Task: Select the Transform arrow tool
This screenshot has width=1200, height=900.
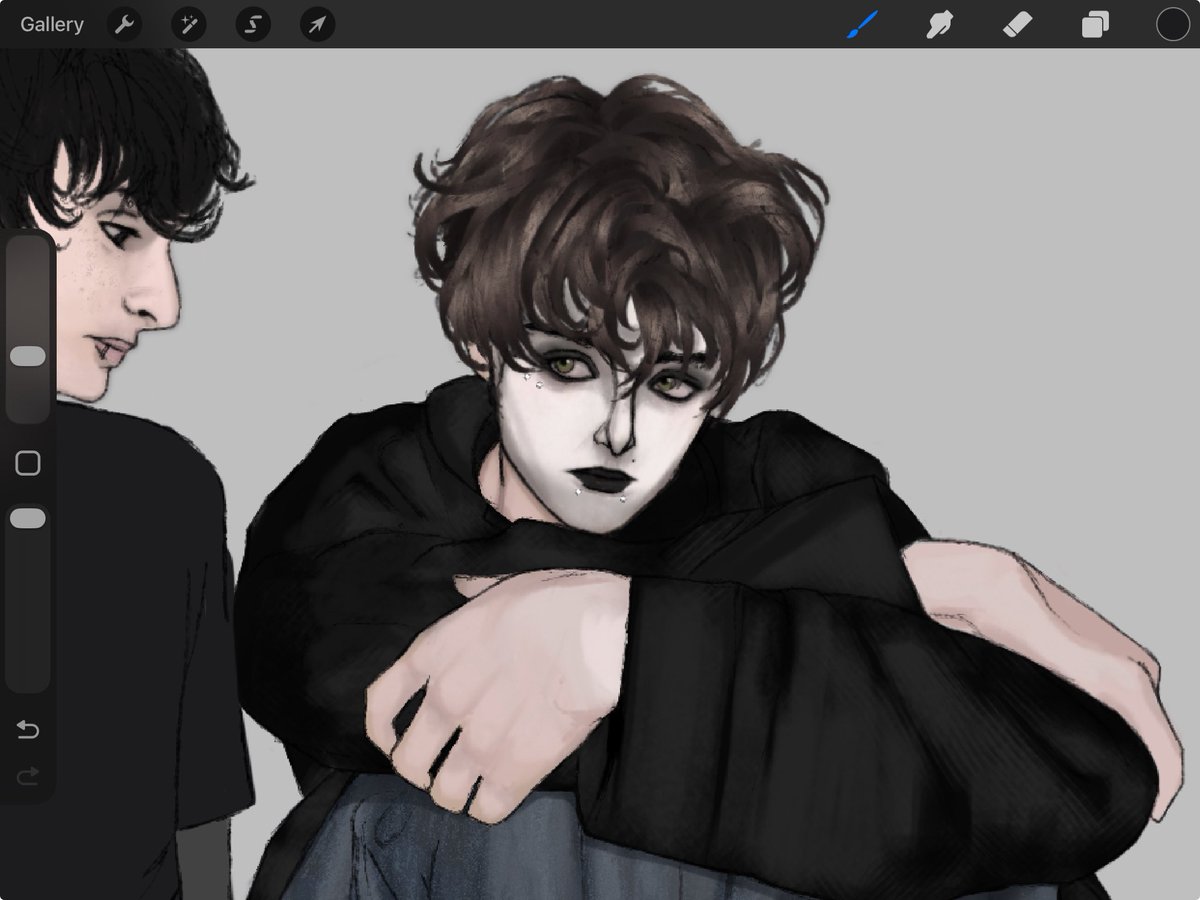Action: pyautogui.click(x=317, y=25)
